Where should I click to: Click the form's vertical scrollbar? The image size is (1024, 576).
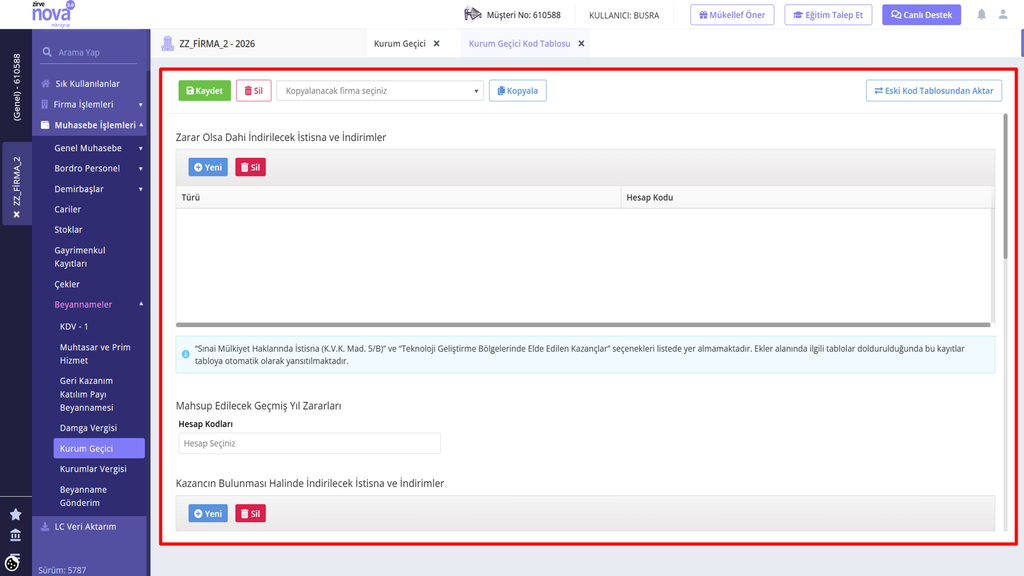1005,187
